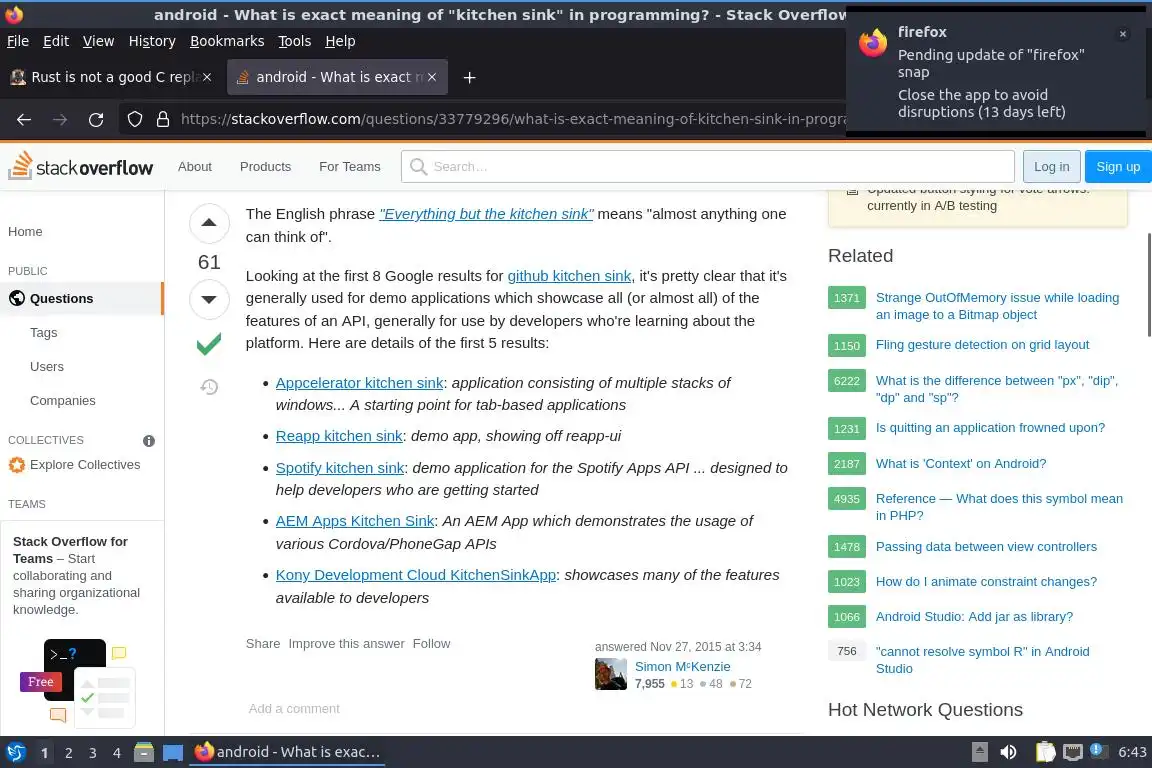
Task: Open the 'Everything but the kitchen sink' link
Action: click(486, 214)
